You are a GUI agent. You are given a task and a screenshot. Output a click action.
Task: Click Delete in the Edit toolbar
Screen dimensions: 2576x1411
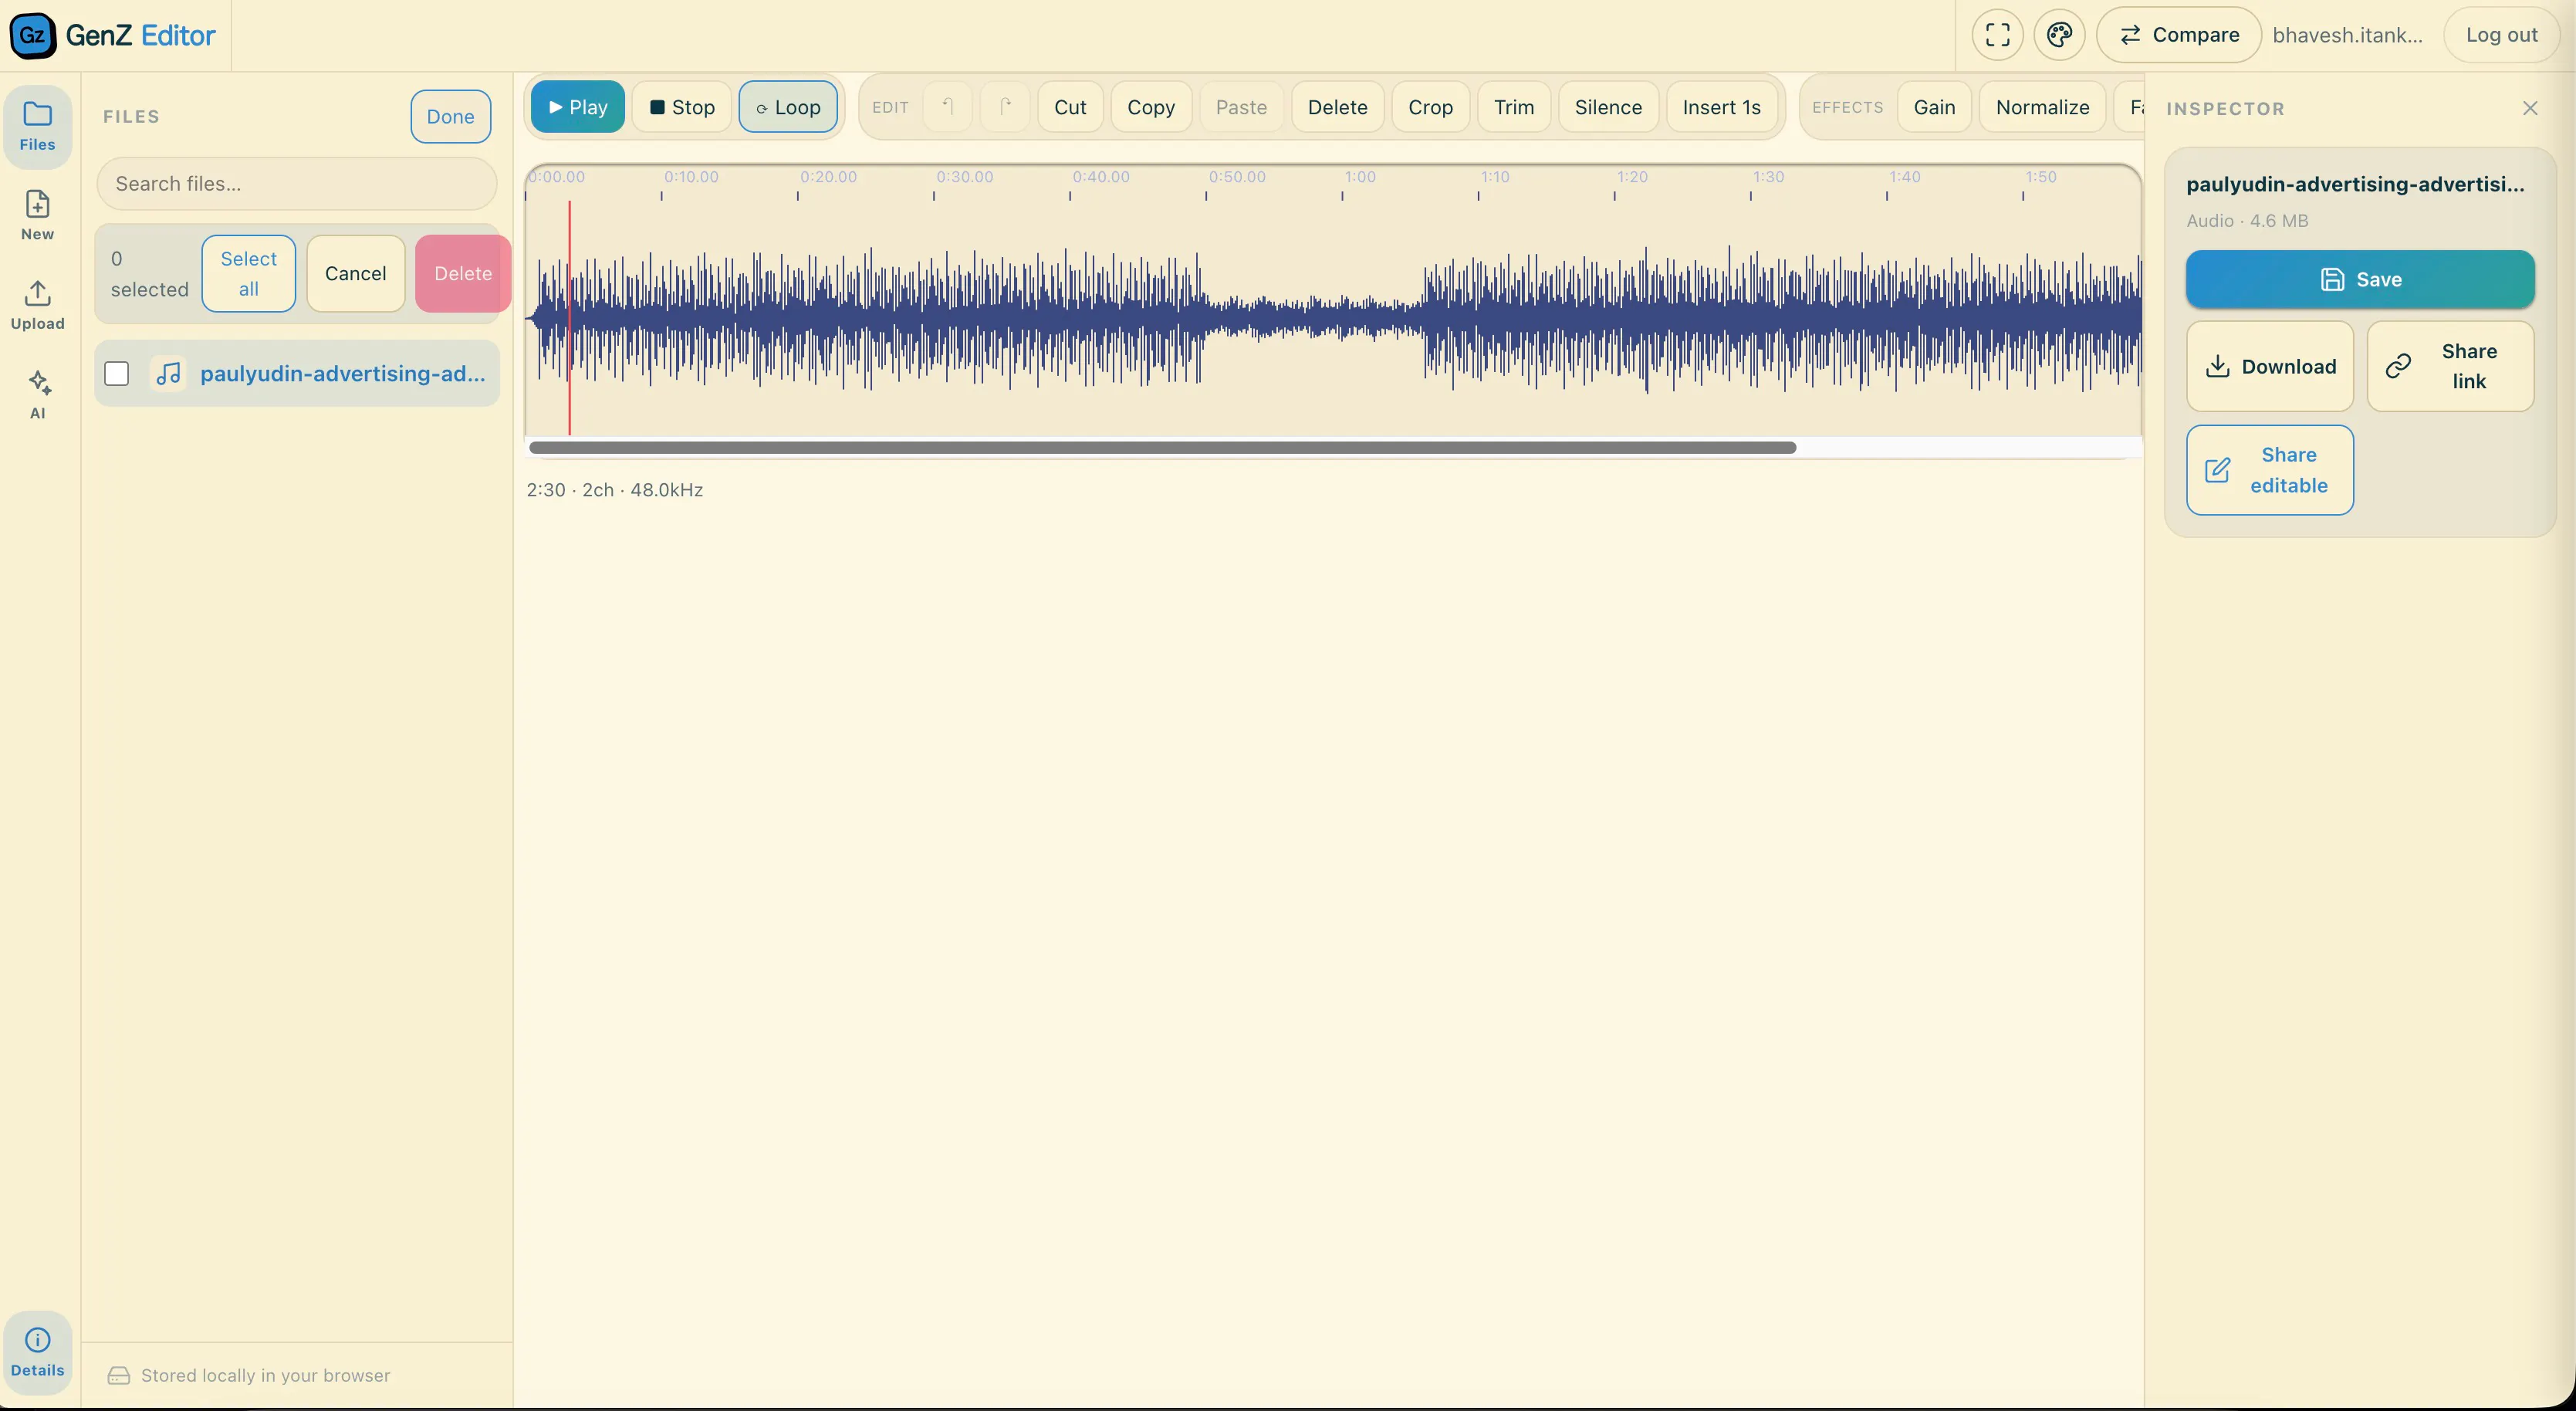point(1337,107)
